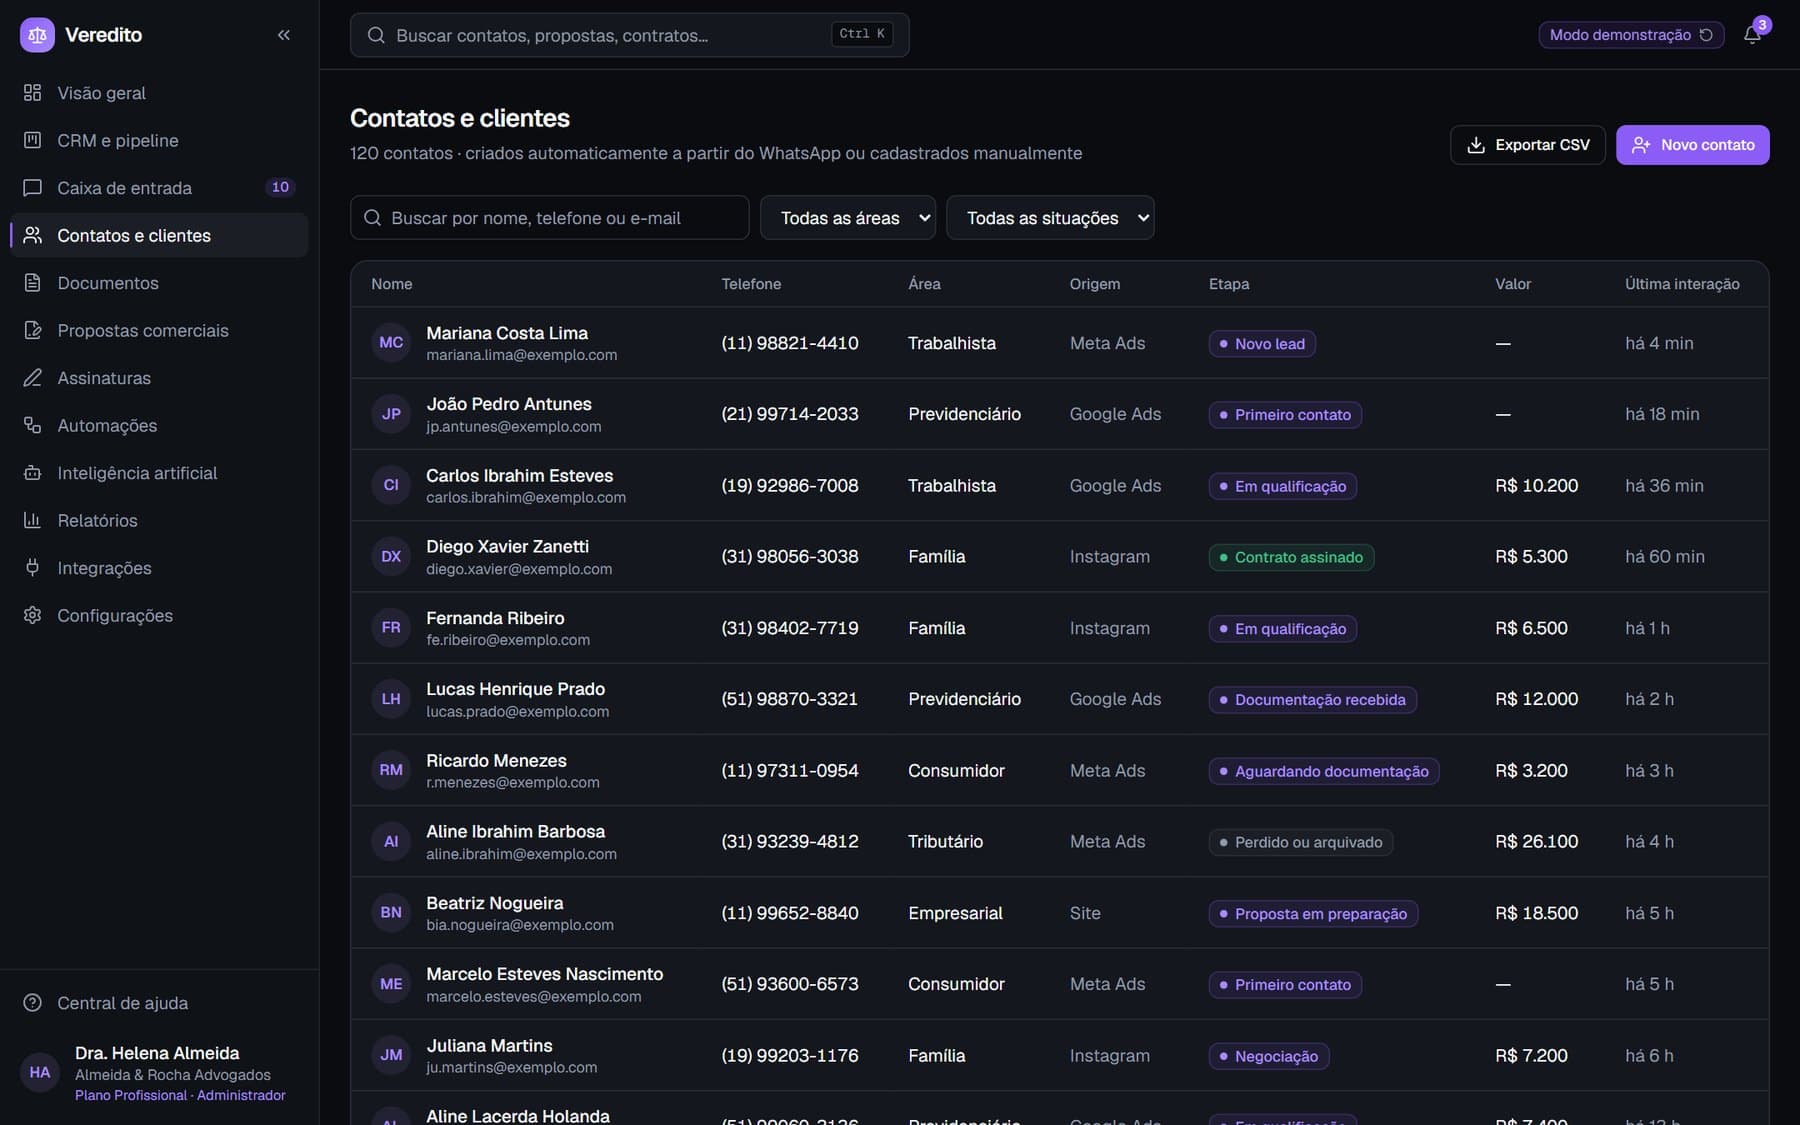Viewport: 1800px width, 1125px height.
Task: Click the Configurações gear icon
Action: [x=33, y=615]
